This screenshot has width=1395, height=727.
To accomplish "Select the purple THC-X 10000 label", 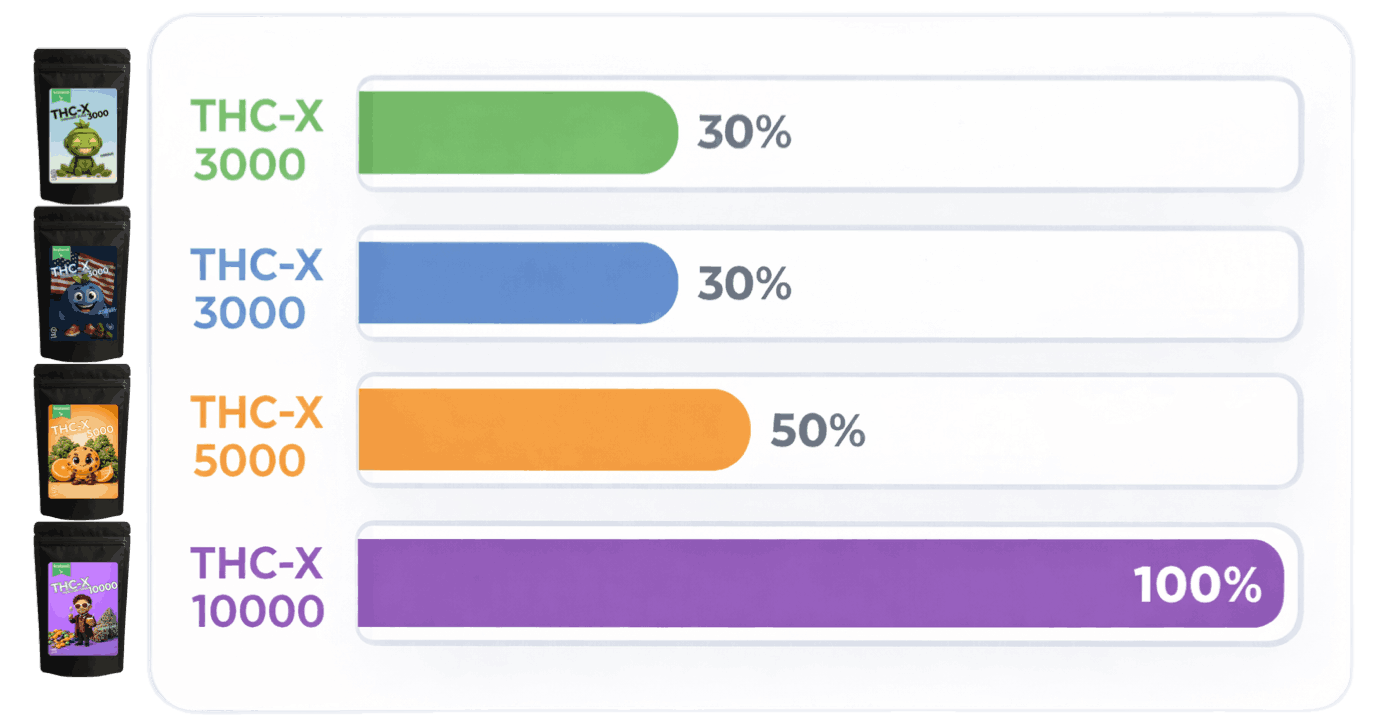I will (x=258, y=587).
